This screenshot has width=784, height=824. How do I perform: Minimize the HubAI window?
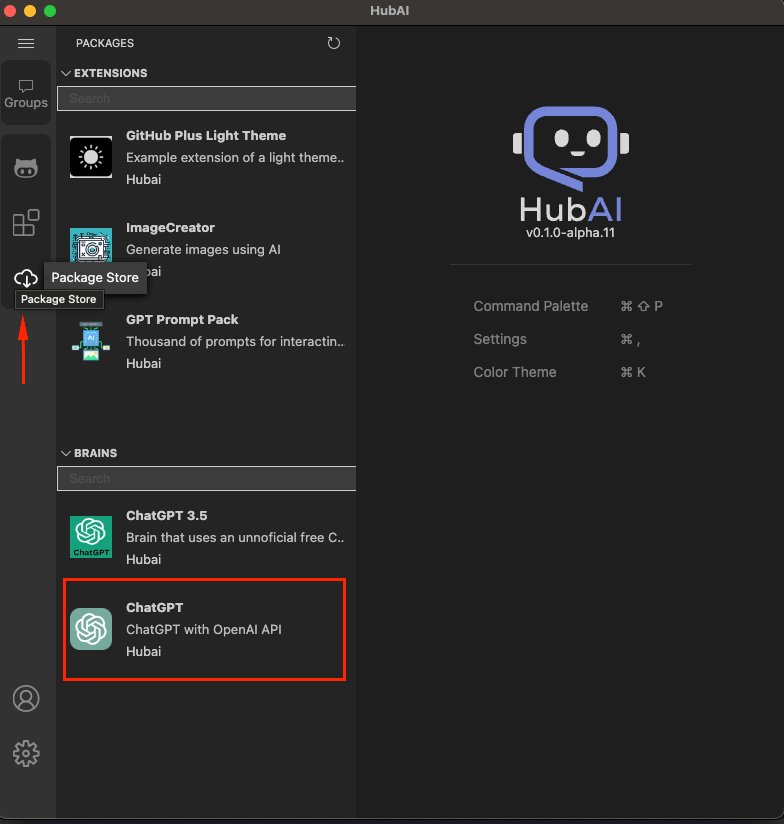30,11
